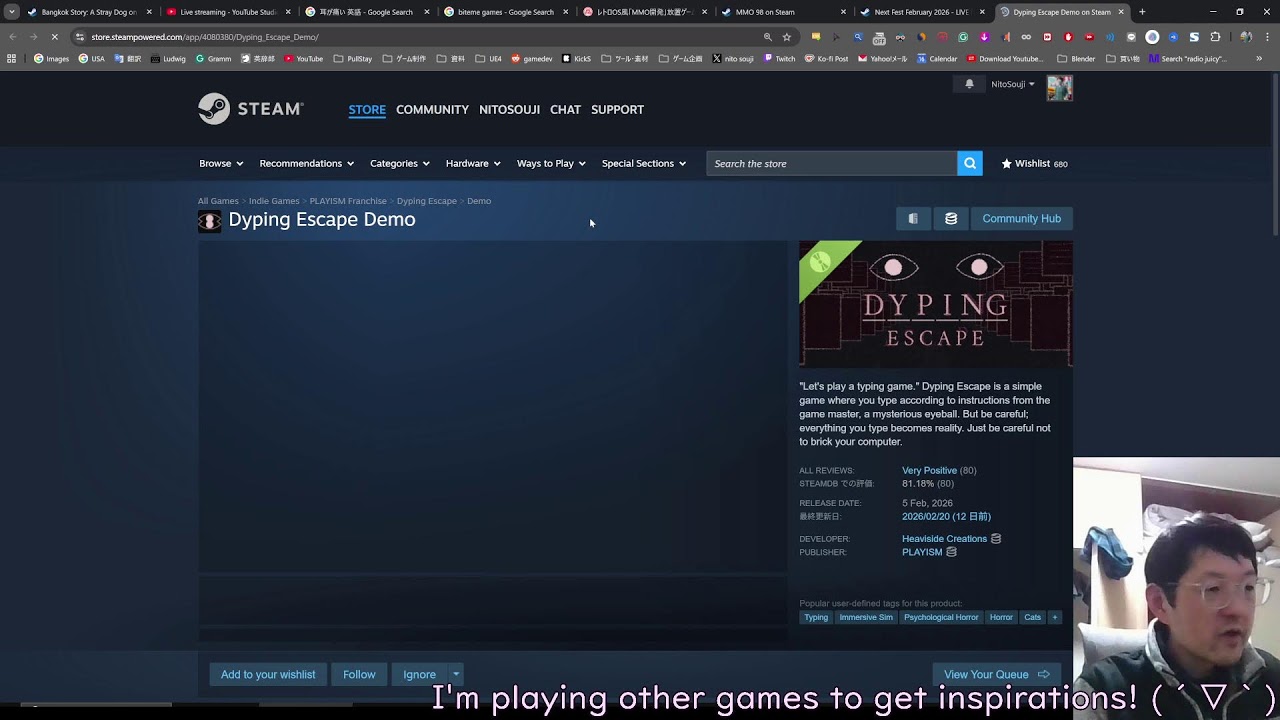
Task: Expand the Hardware dropdown
Action: 473,163
